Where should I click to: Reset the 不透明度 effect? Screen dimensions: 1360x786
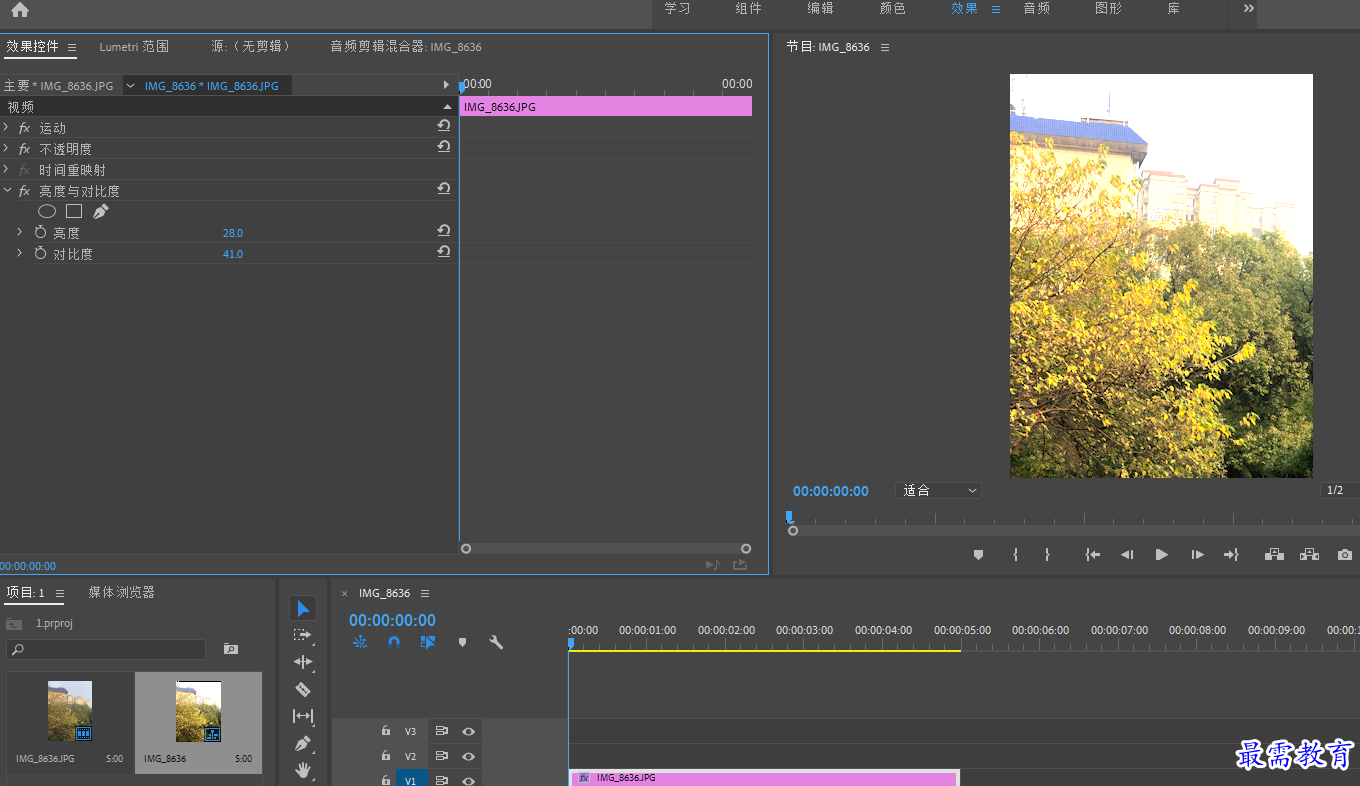point(444,147)
